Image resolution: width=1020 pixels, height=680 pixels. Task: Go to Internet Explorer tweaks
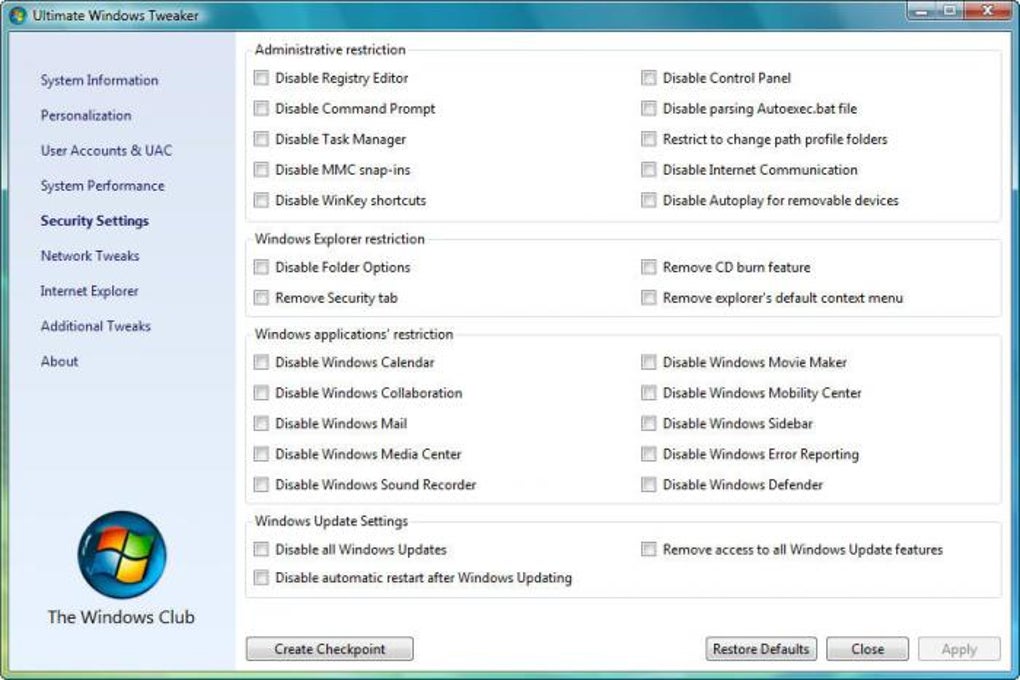[x=90, y=292]
